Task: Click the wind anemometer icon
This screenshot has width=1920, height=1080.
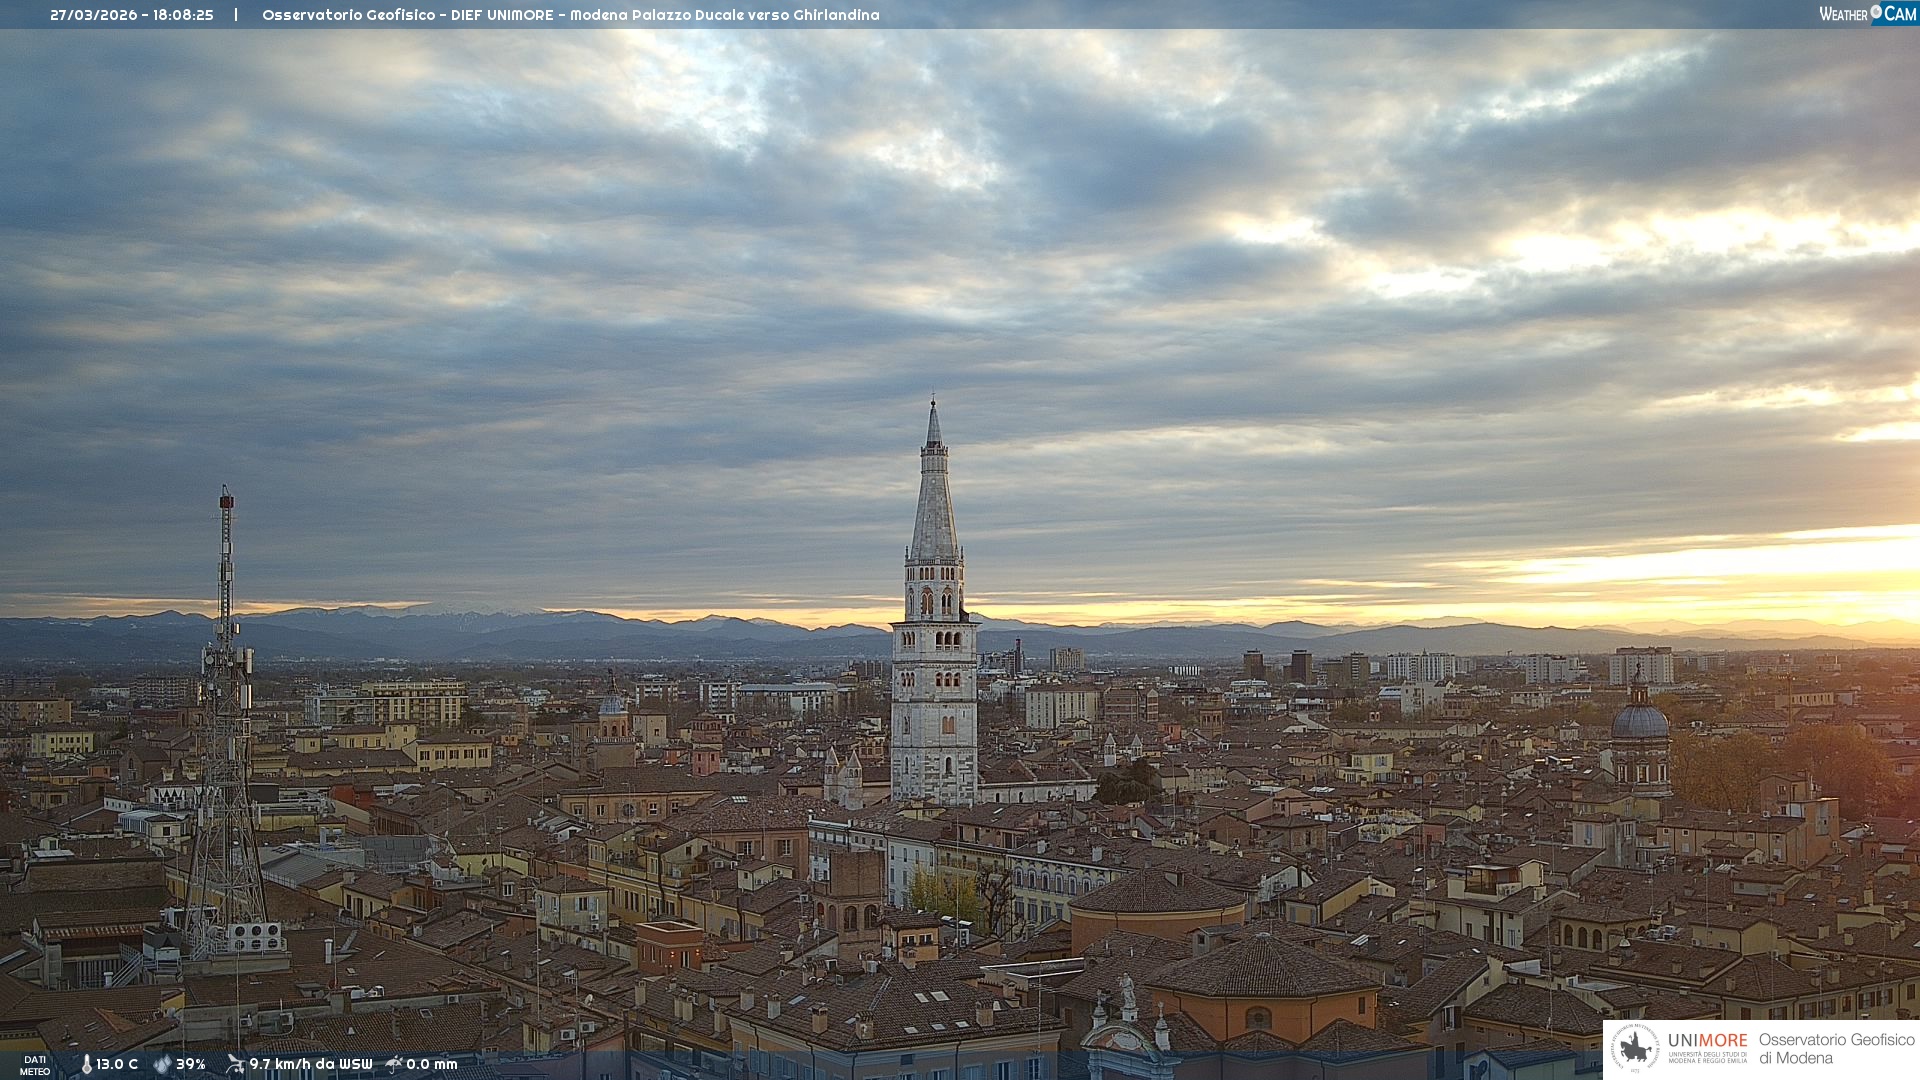Action: 235,1064
